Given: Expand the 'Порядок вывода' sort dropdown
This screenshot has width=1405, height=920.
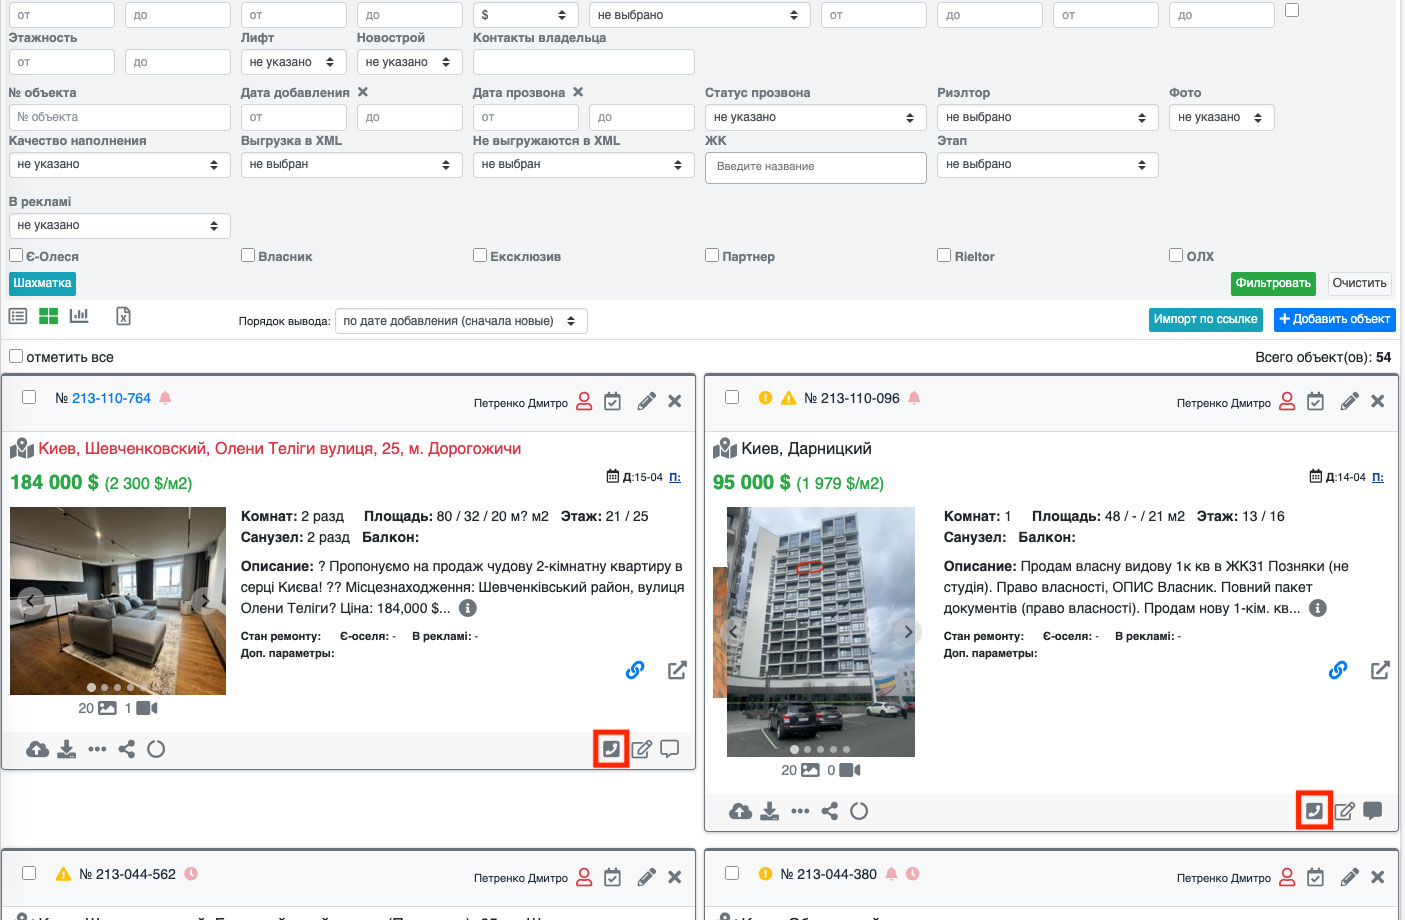Looking at the screenshot, I should [x=460, y=321].
